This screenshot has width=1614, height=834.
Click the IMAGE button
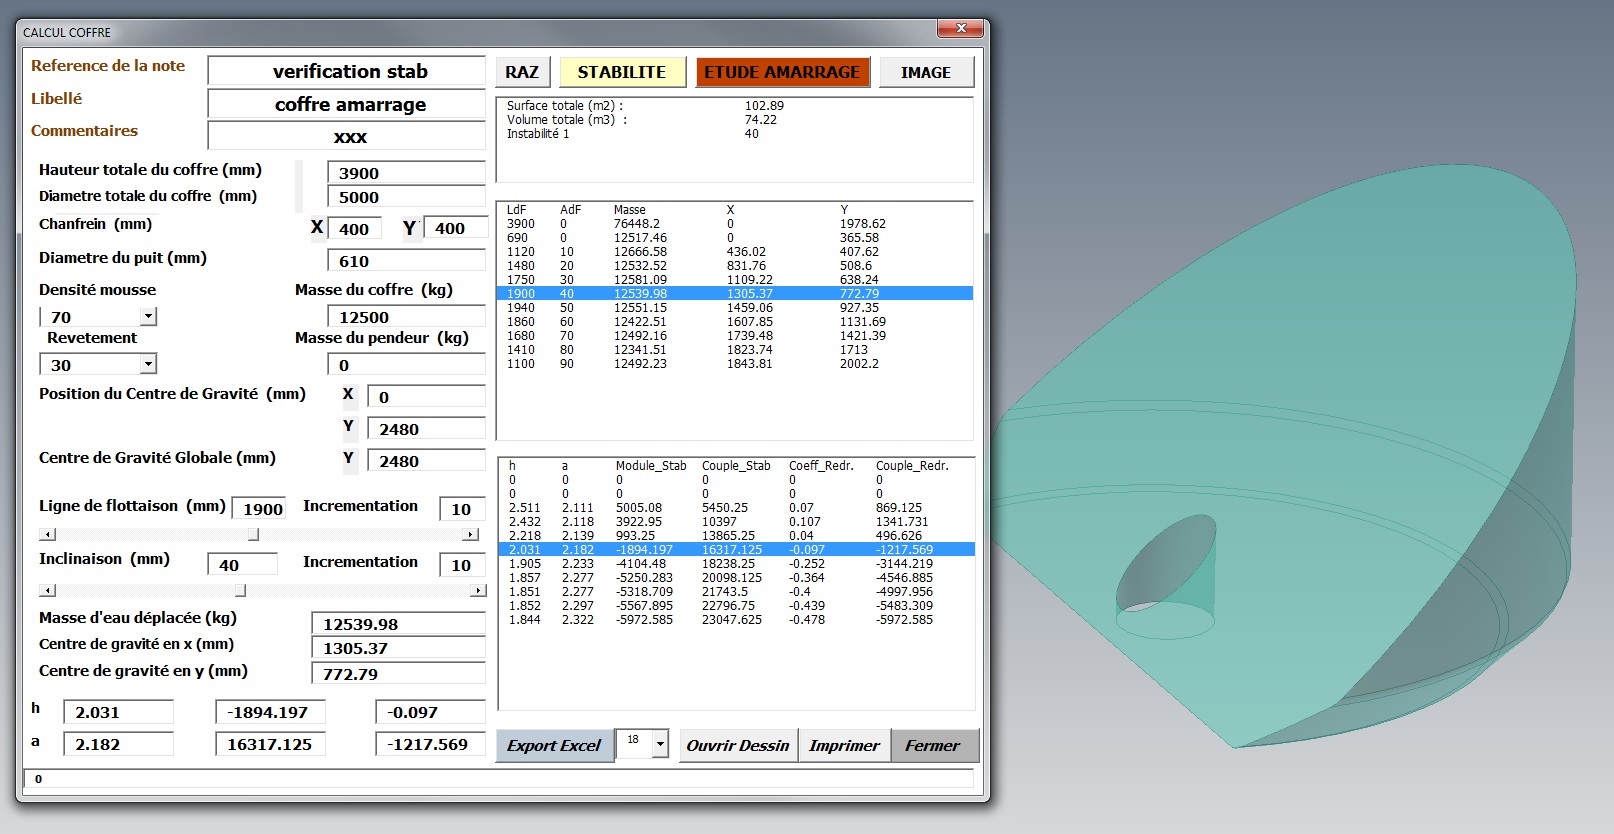point(925,72)
